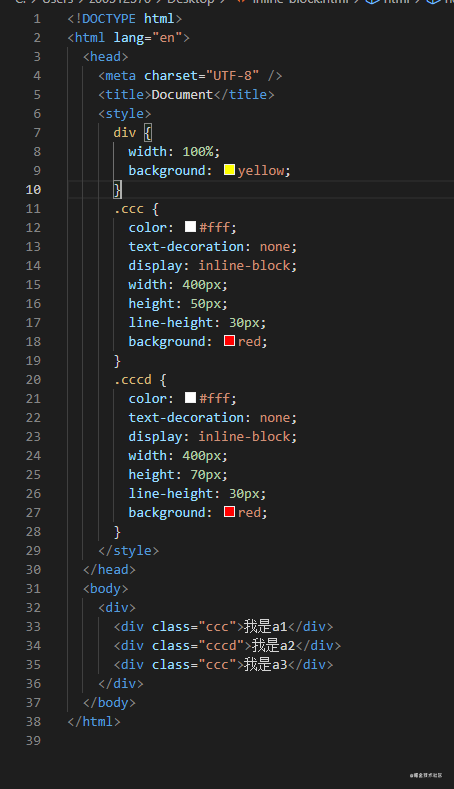The height and width of the screenshot is (789, 454).
Task: Open the red color swatch on line 27
Action: pos(230,512)
